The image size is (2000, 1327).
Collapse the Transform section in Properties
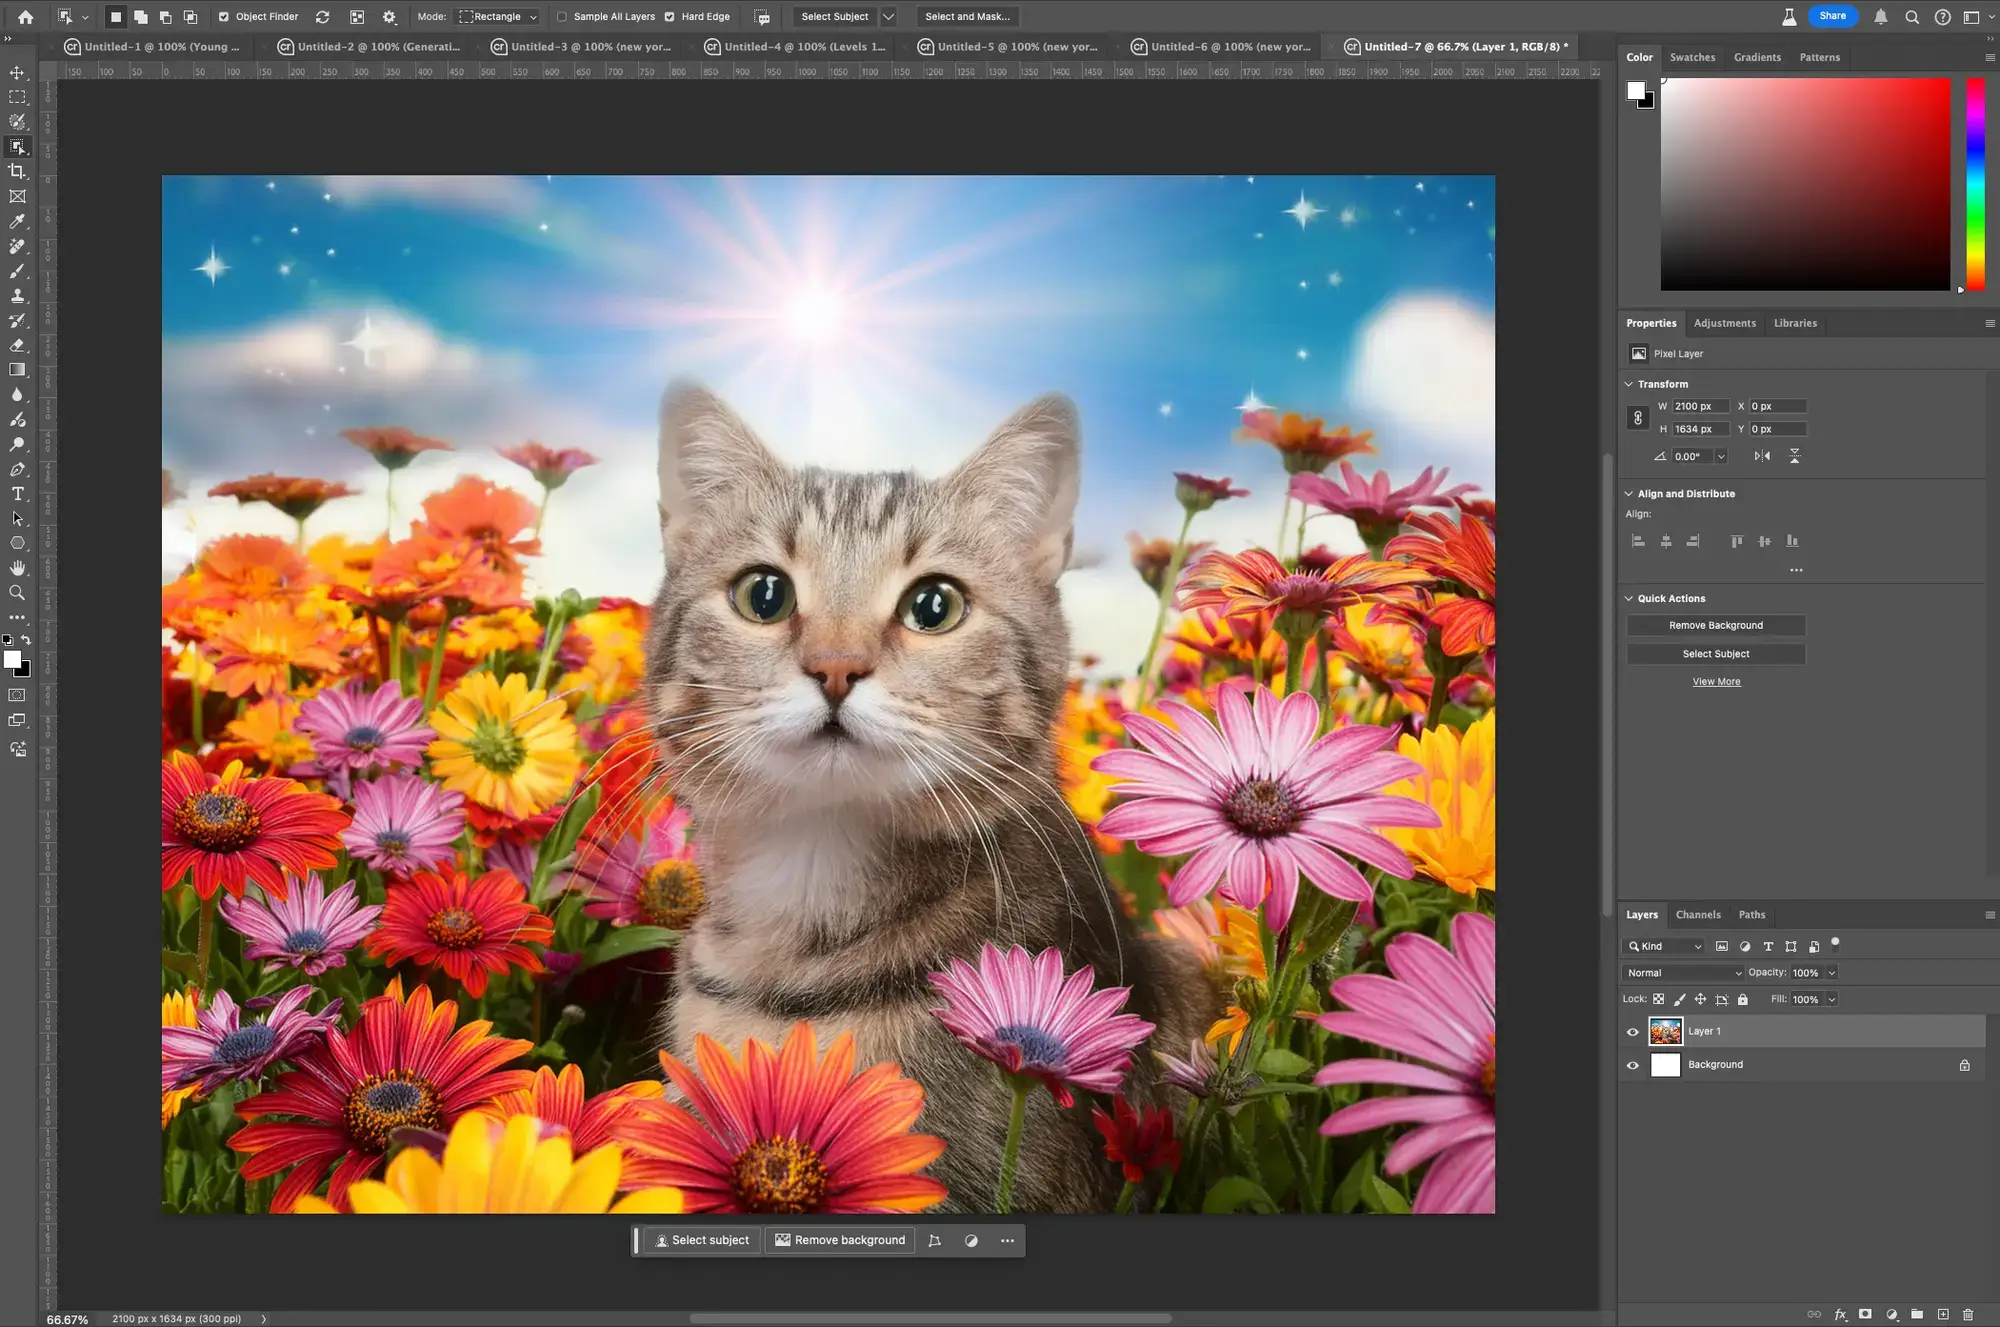[x=1630, y=383]
